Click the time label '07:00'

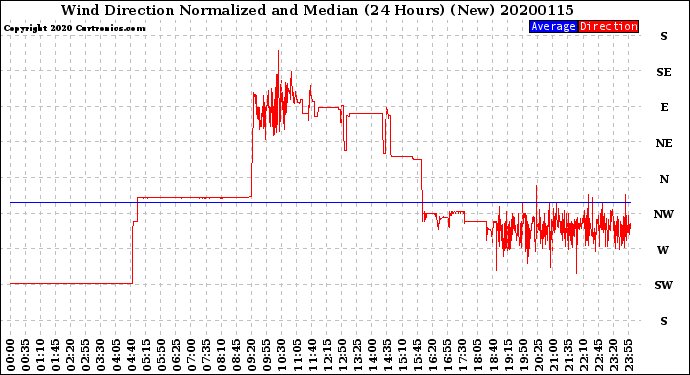tap(191, 355)
